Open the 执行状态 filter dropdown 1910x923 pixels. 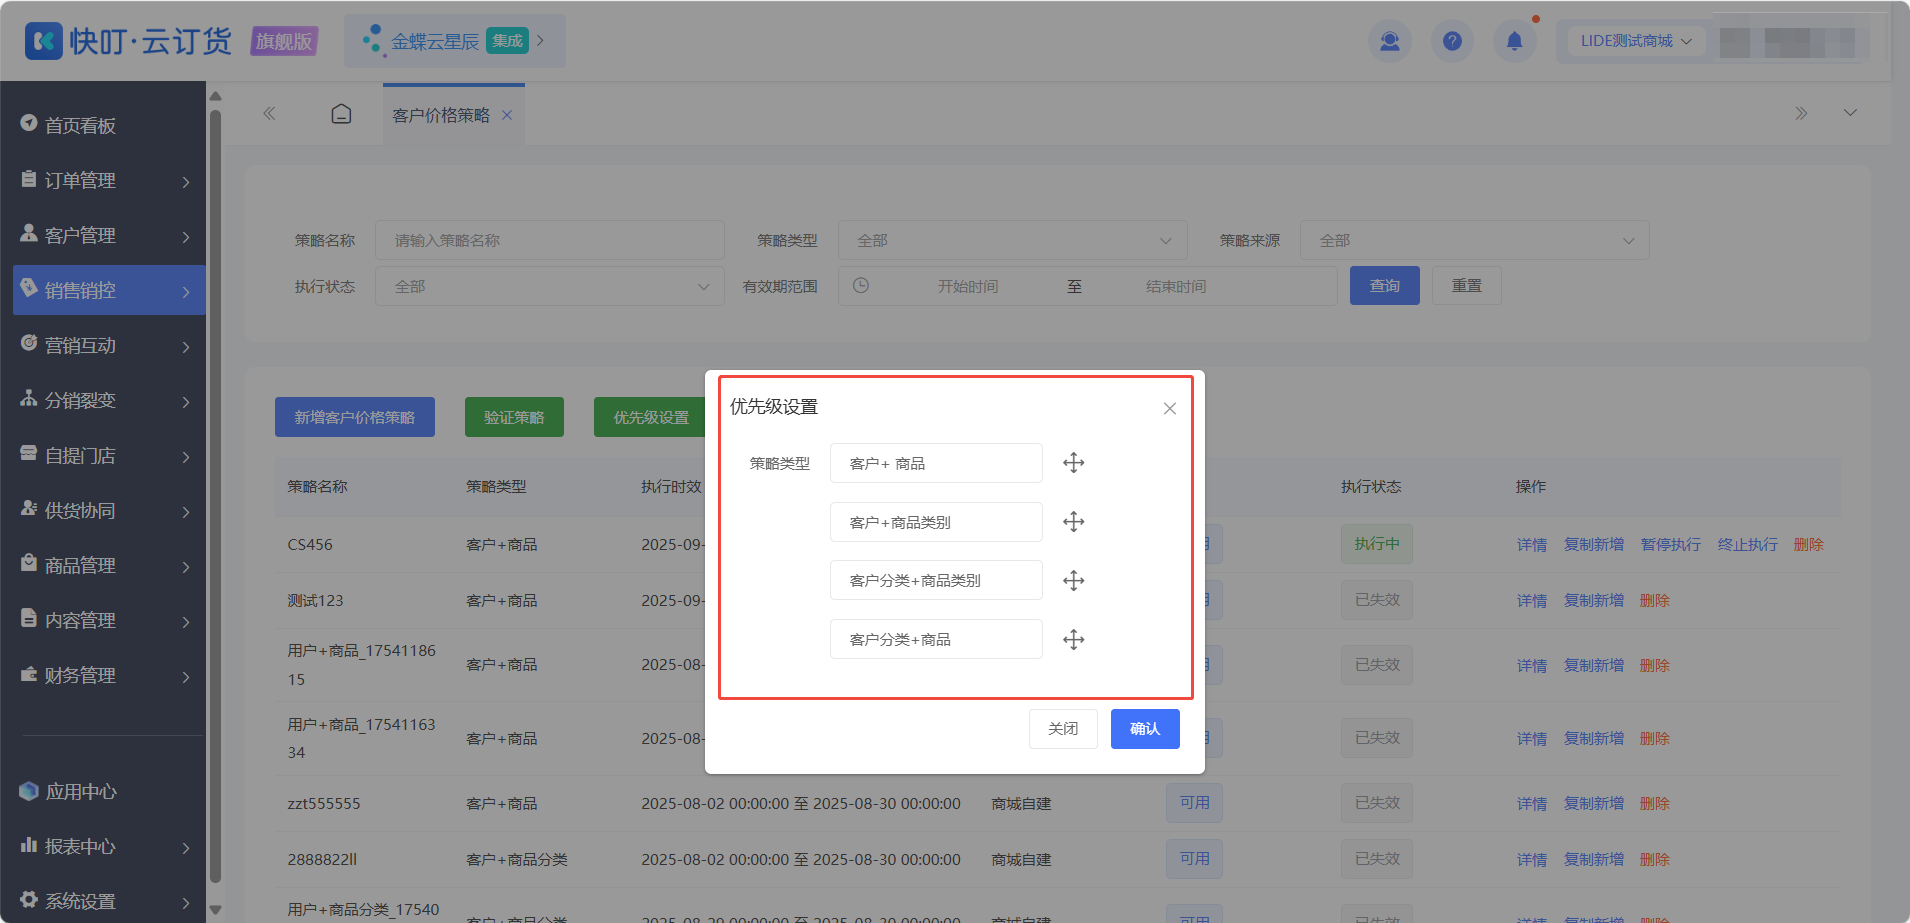pos(550,287)
